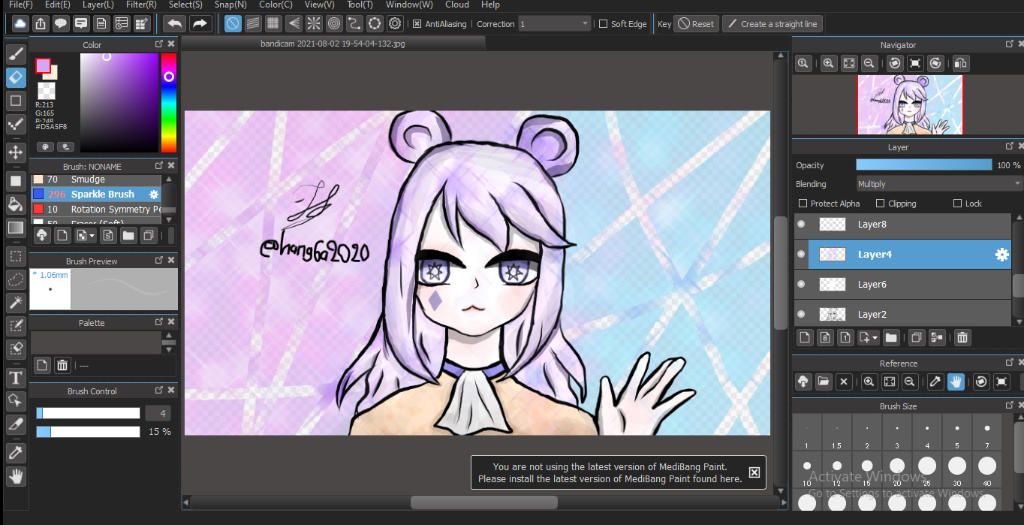Select the Magic Wand tool

pos(16,302)
